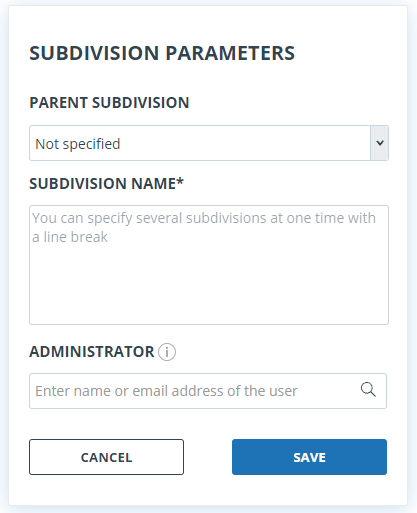Image resolution: width=417 pixels, height=513 pixels.
Task: Click the Subdivision Parameters heading
Action: point(162,53)
